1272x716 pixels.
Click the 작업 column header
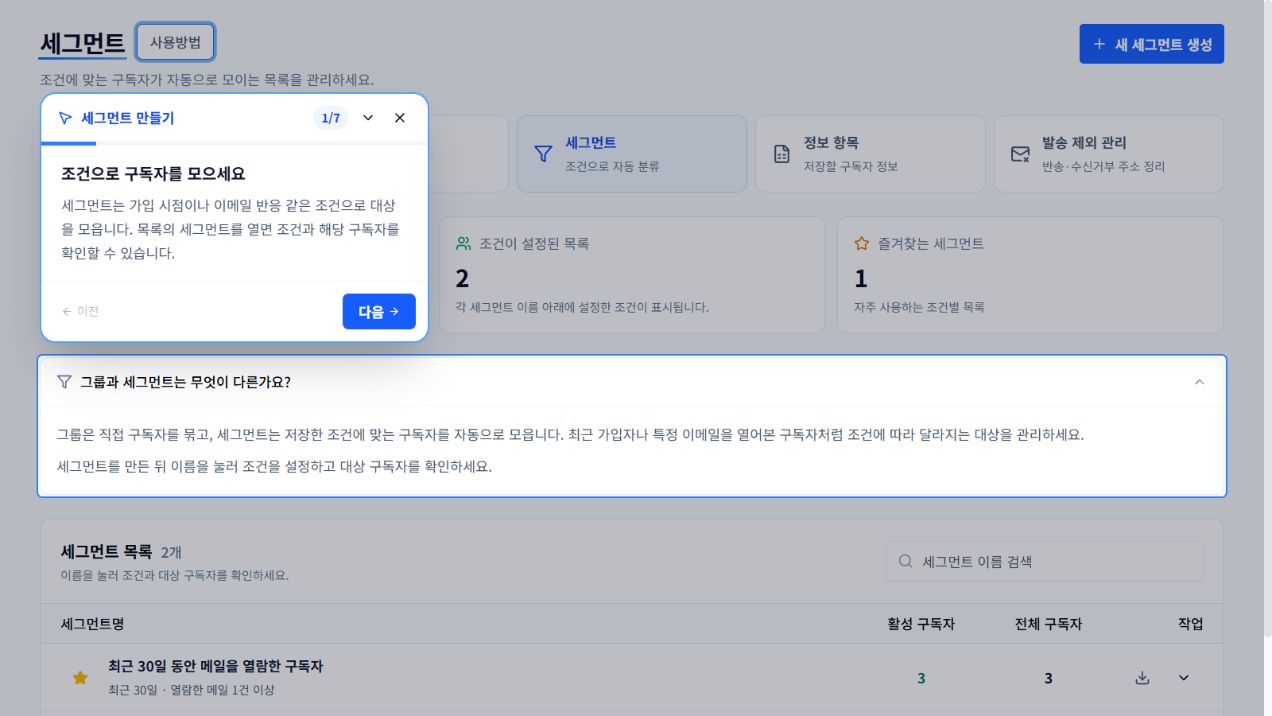click(x=1190, y=624)
